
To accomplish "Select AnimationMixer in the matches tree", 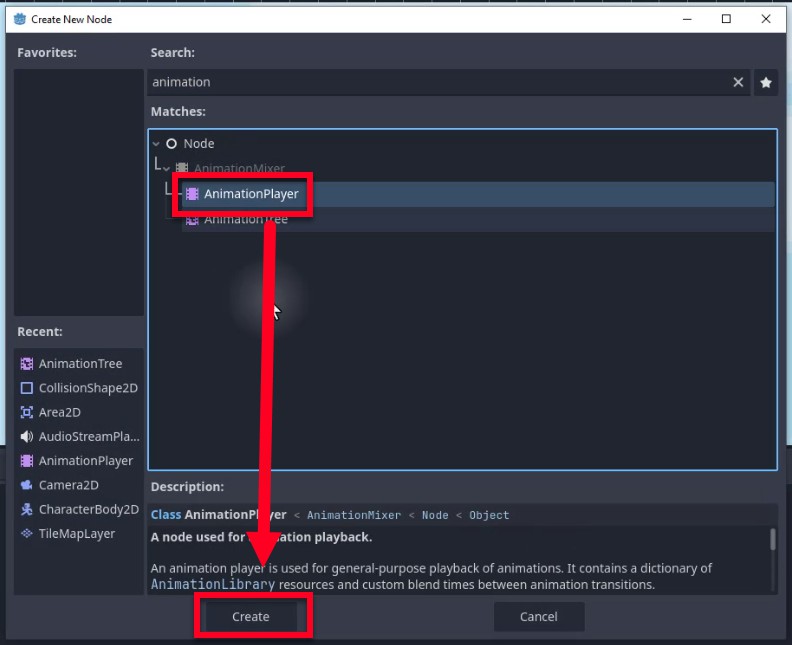I will 239,168.
